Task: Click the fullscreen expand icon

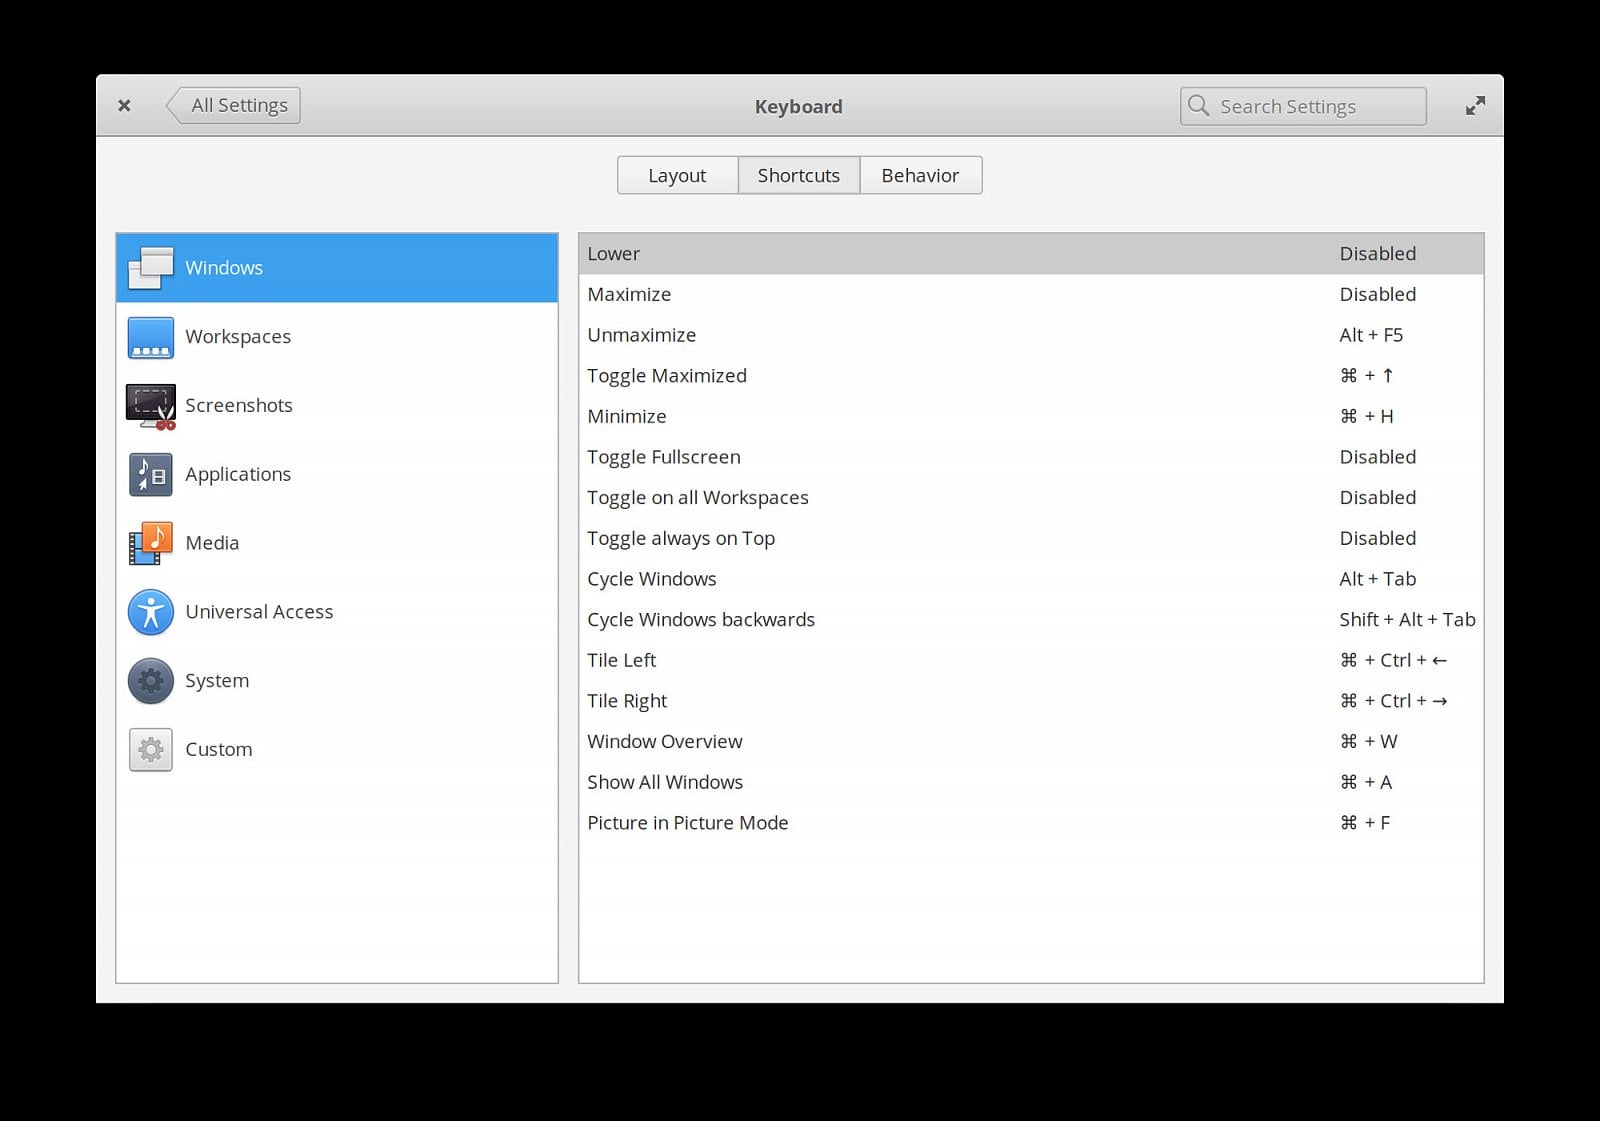Action: tap(1475, 105)
